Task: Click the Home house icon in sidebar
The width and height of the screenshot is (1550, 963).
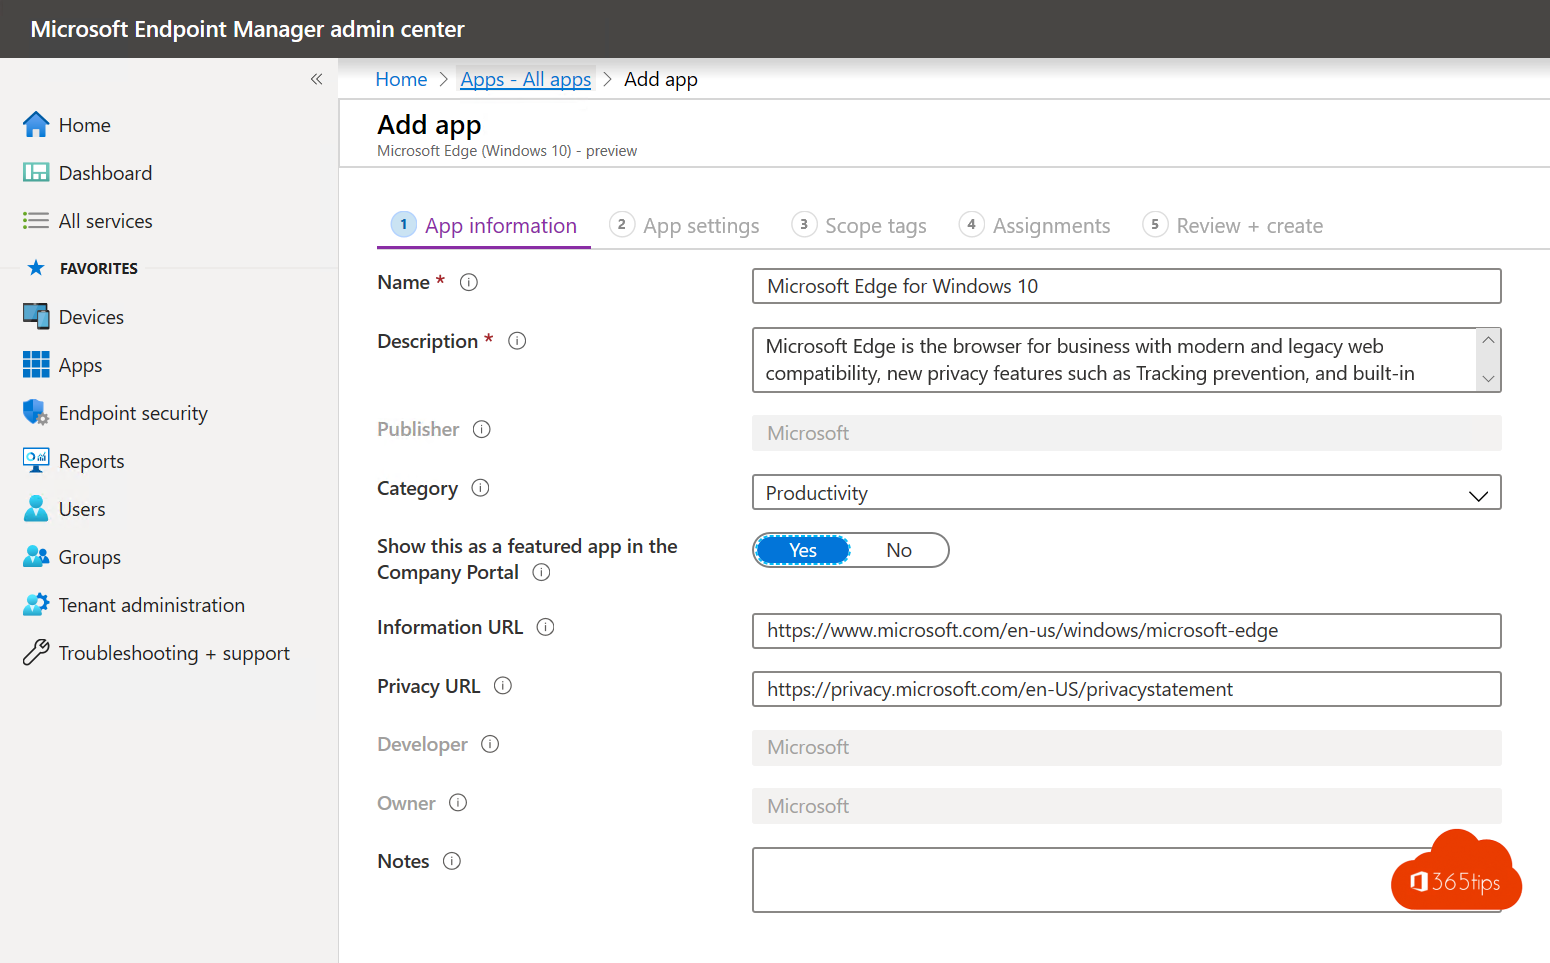Action: pyautogui.click(x=36, y=124)
